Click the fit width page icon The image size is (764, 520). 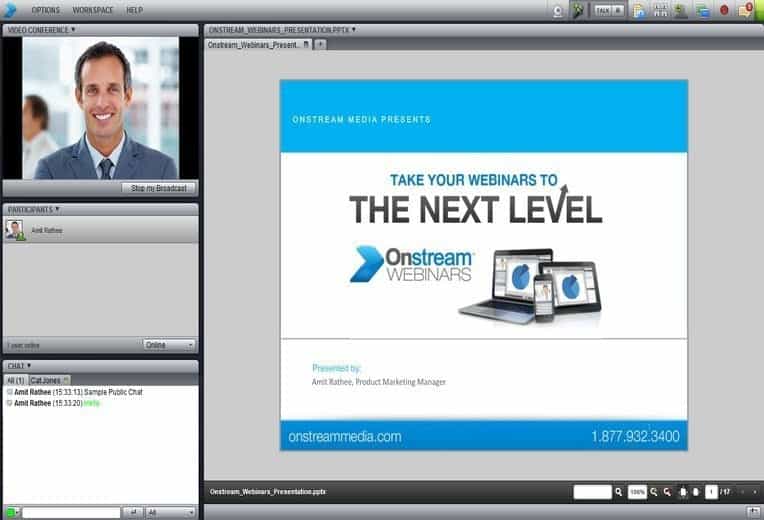(683, 492)
